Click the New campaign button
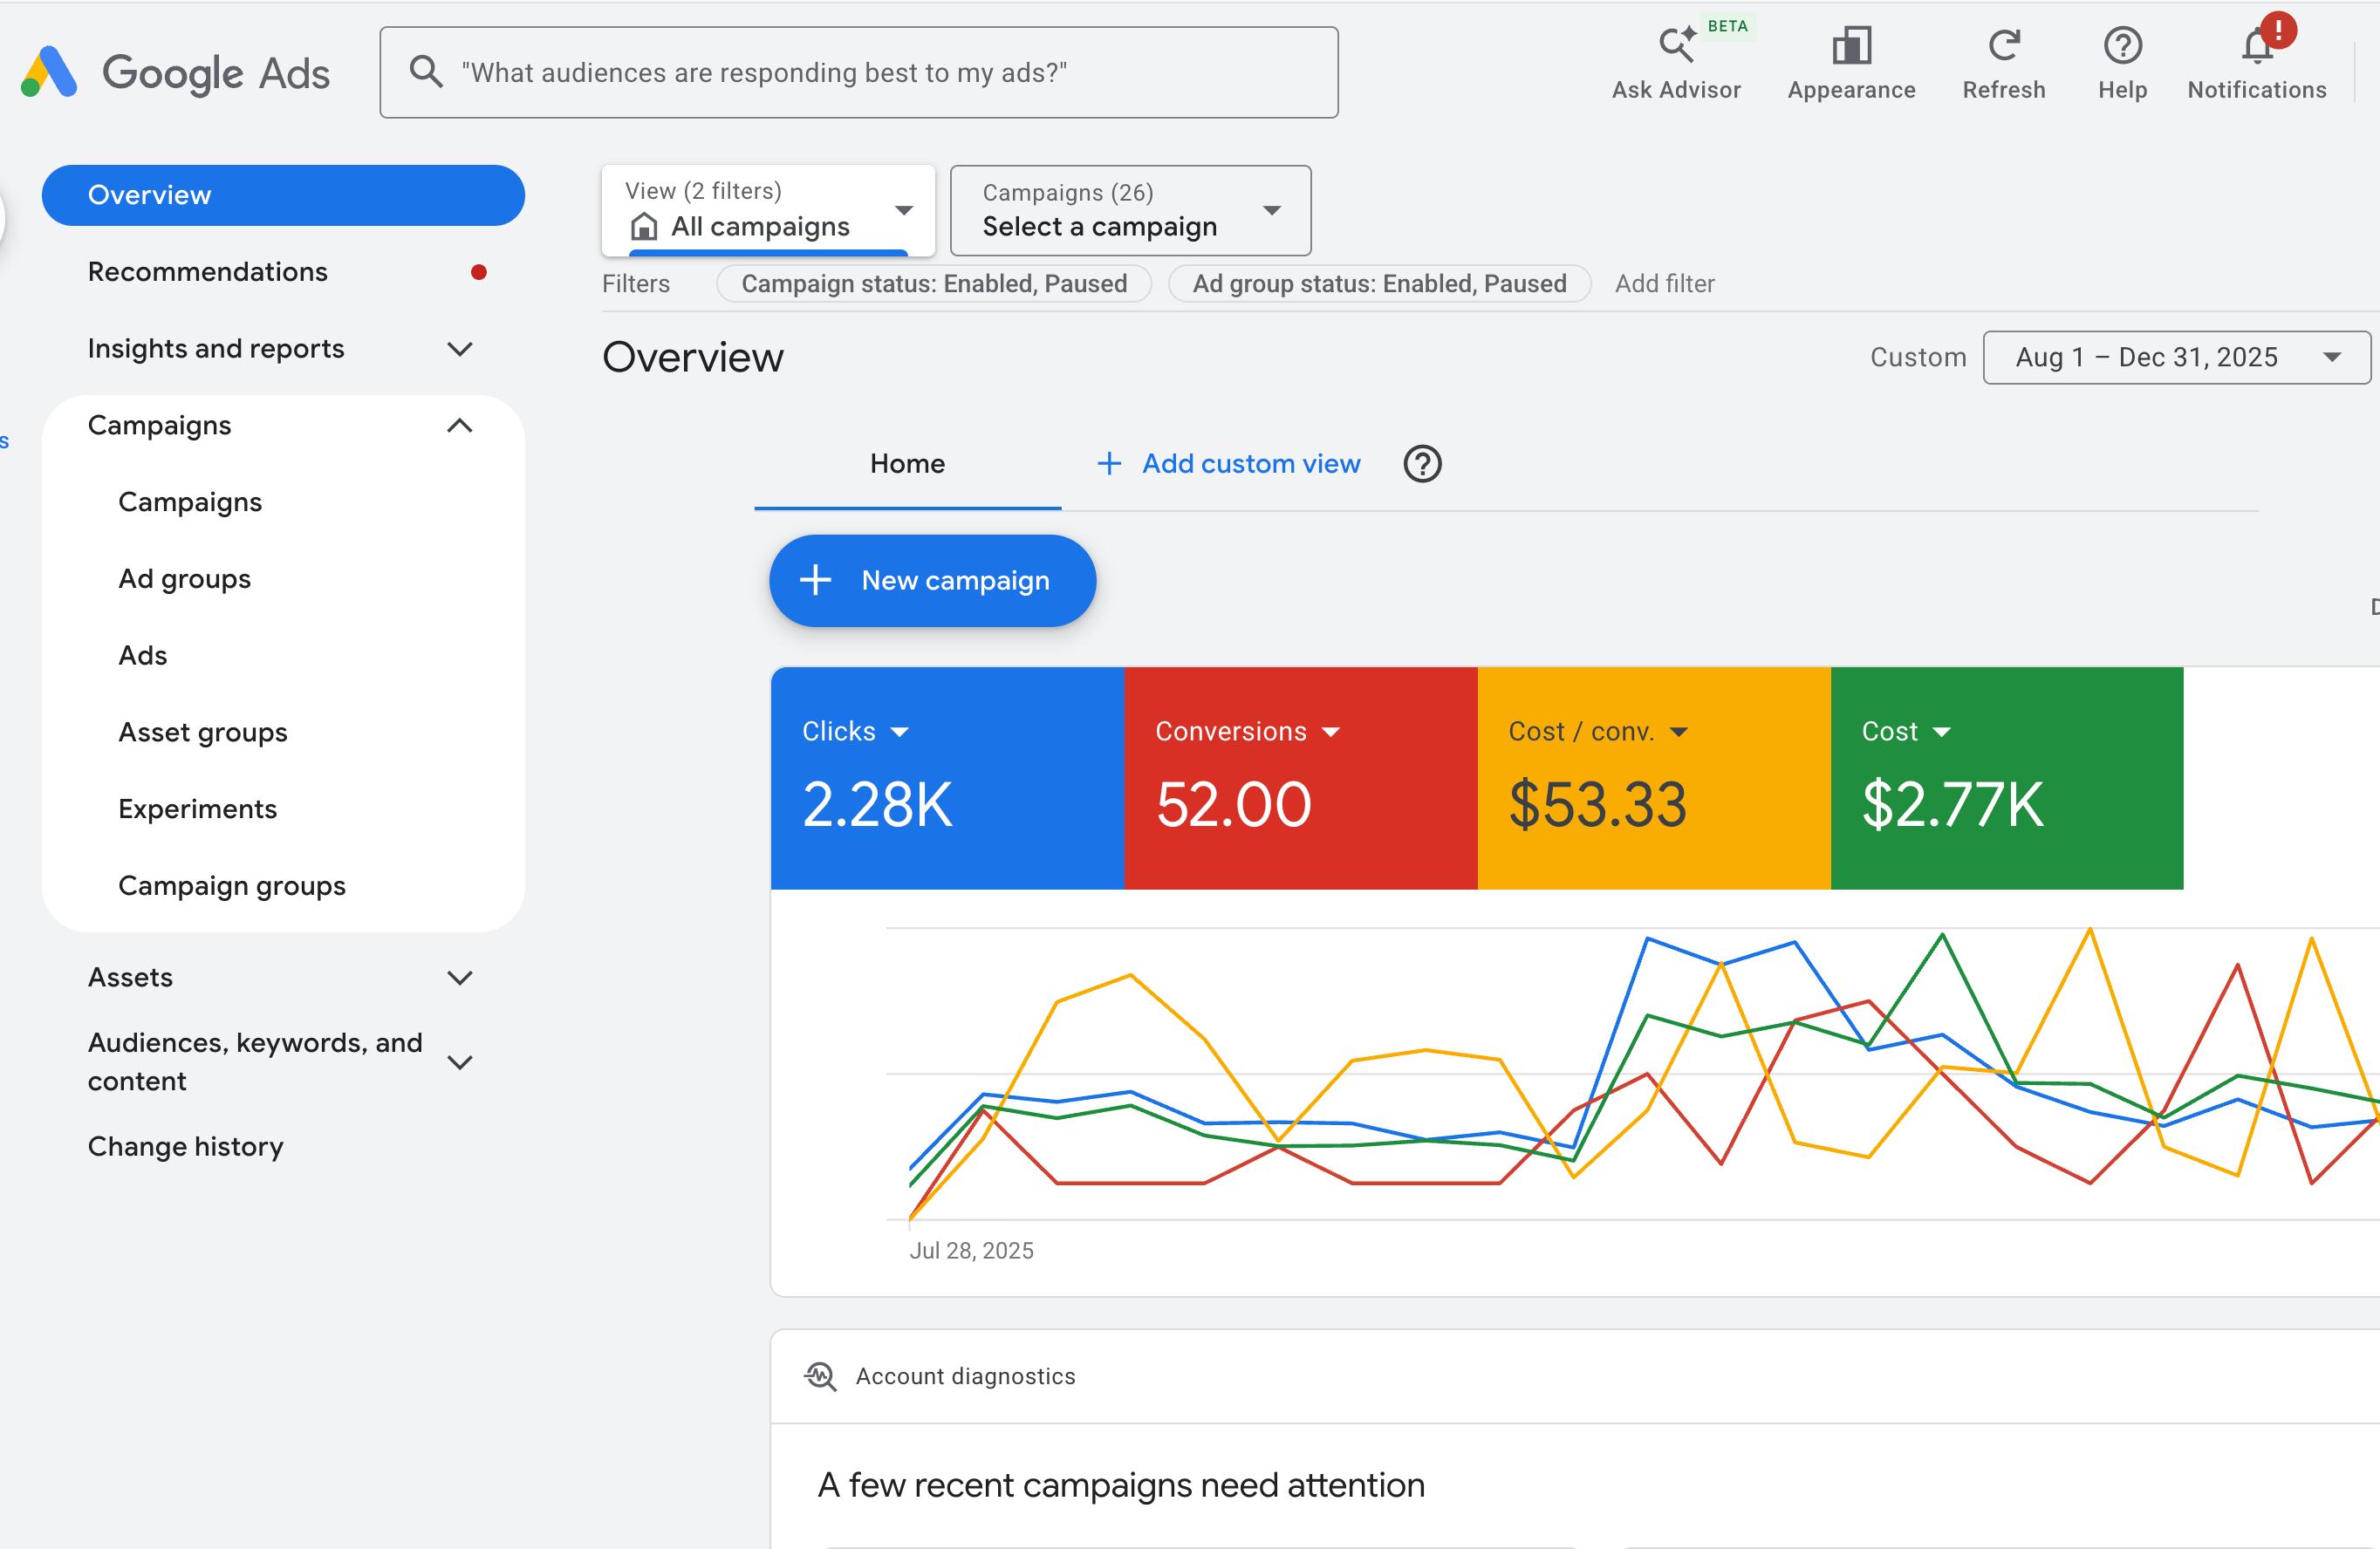The image size is (2380, 1549). [x=932, y=580]
